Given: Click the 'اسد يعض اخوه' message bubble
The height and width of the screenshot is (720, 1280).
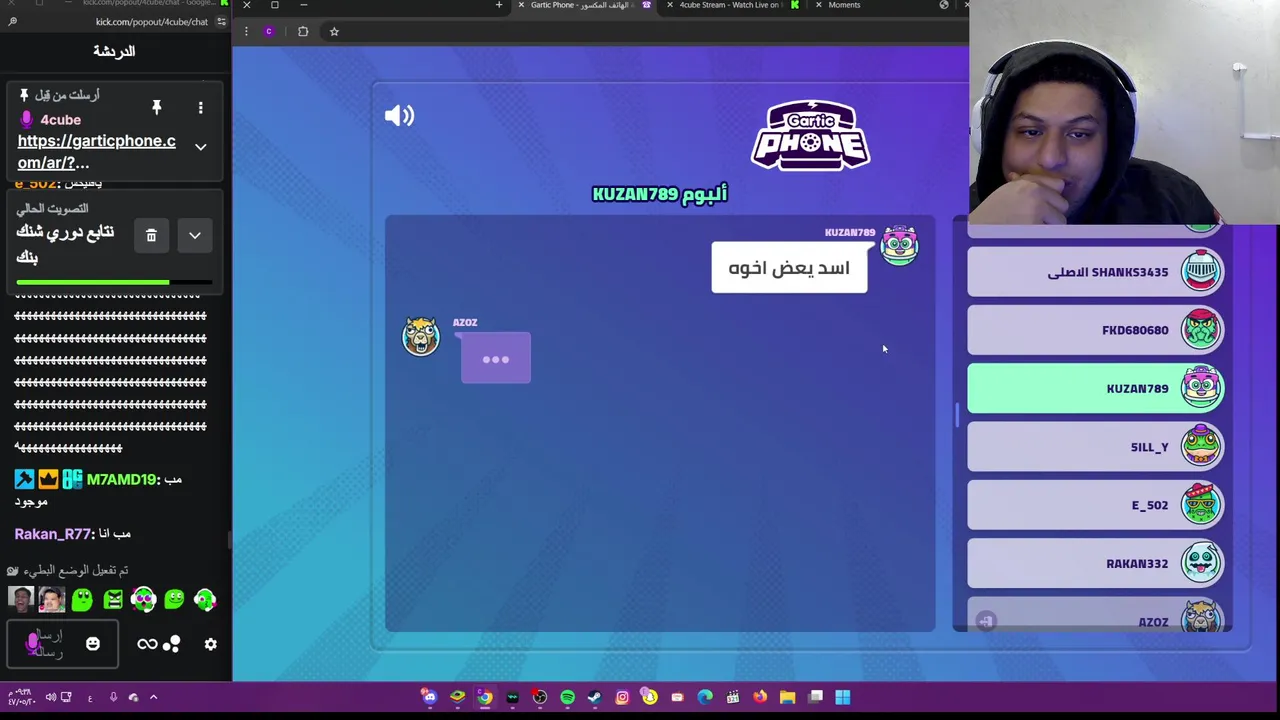Looking at the screenshot, I should tap(789, 268).
